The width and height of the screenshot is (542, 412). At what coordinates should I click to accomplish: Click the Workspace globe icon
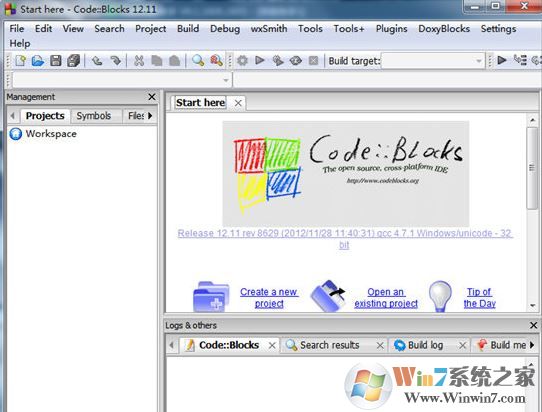16,134
